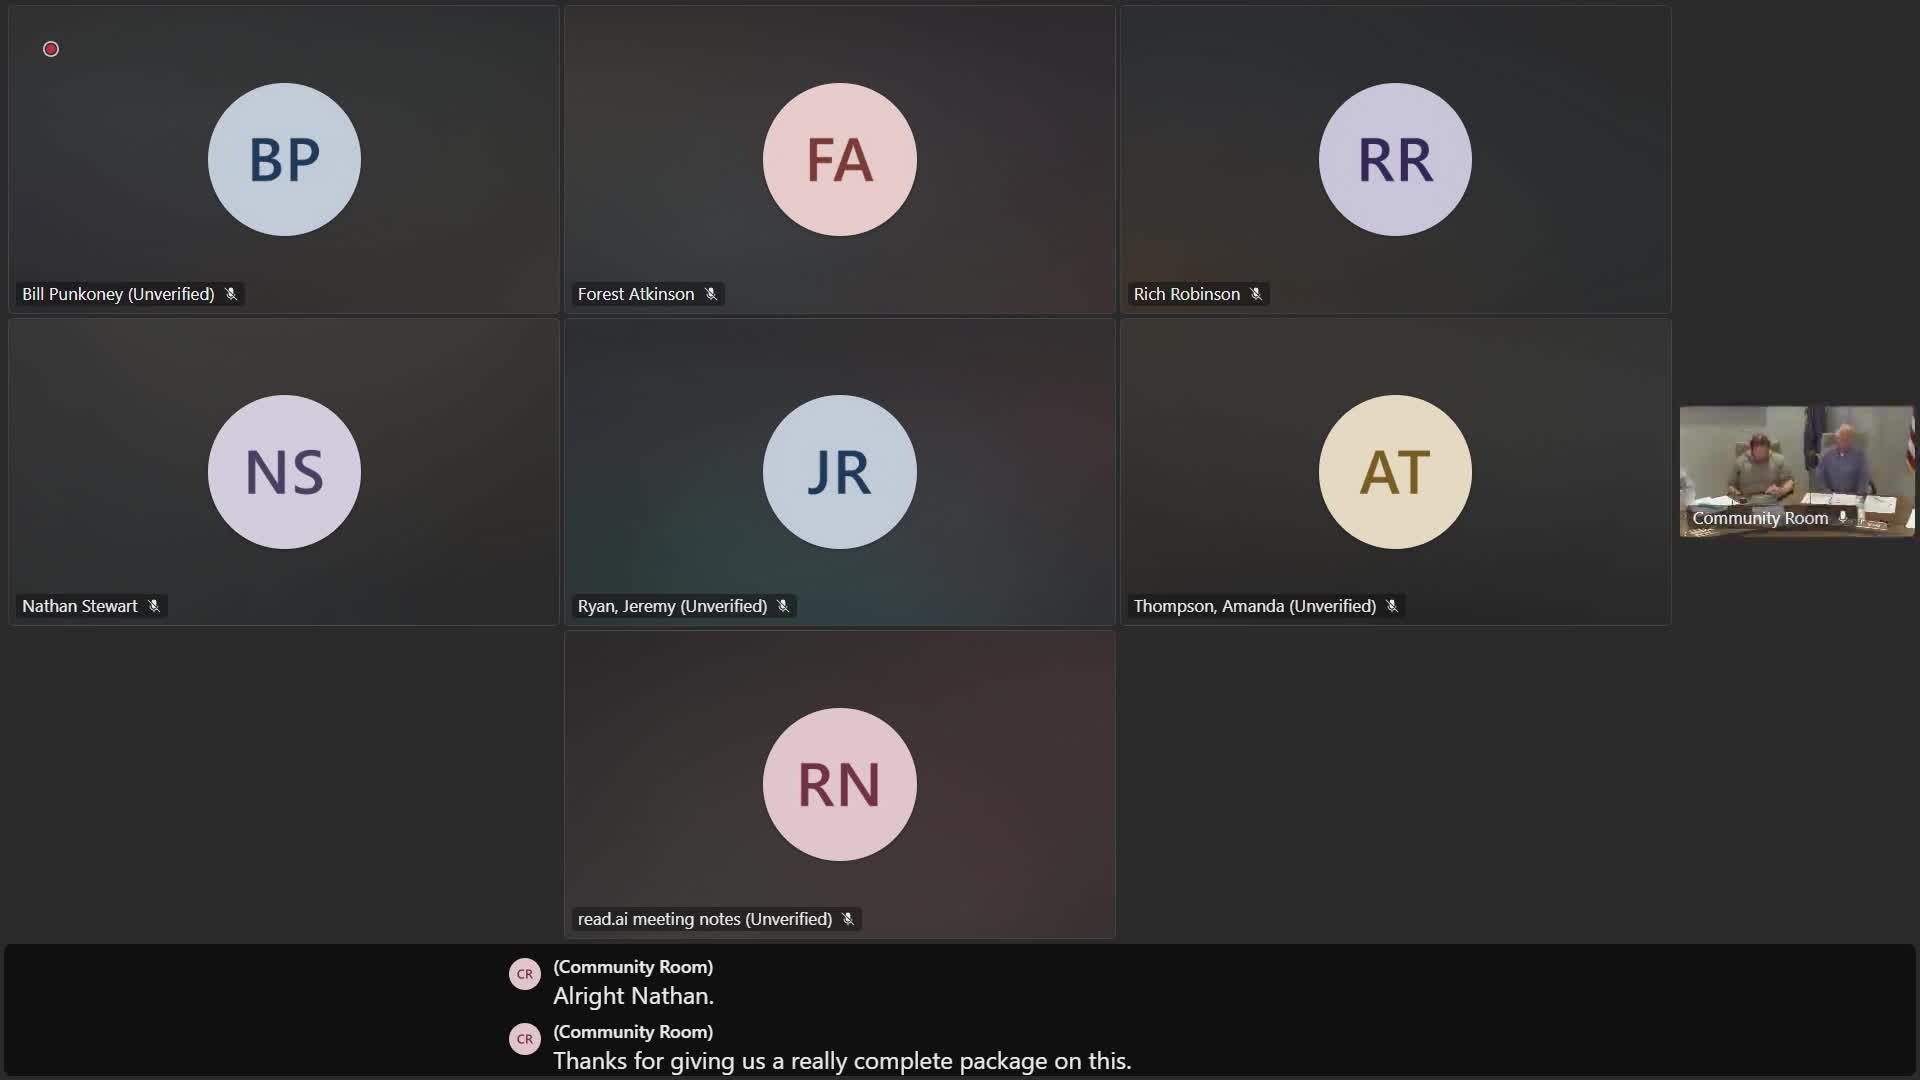Select the BP avatar circle
The image size is (1920, 1080).
click(x=284, y=160)
